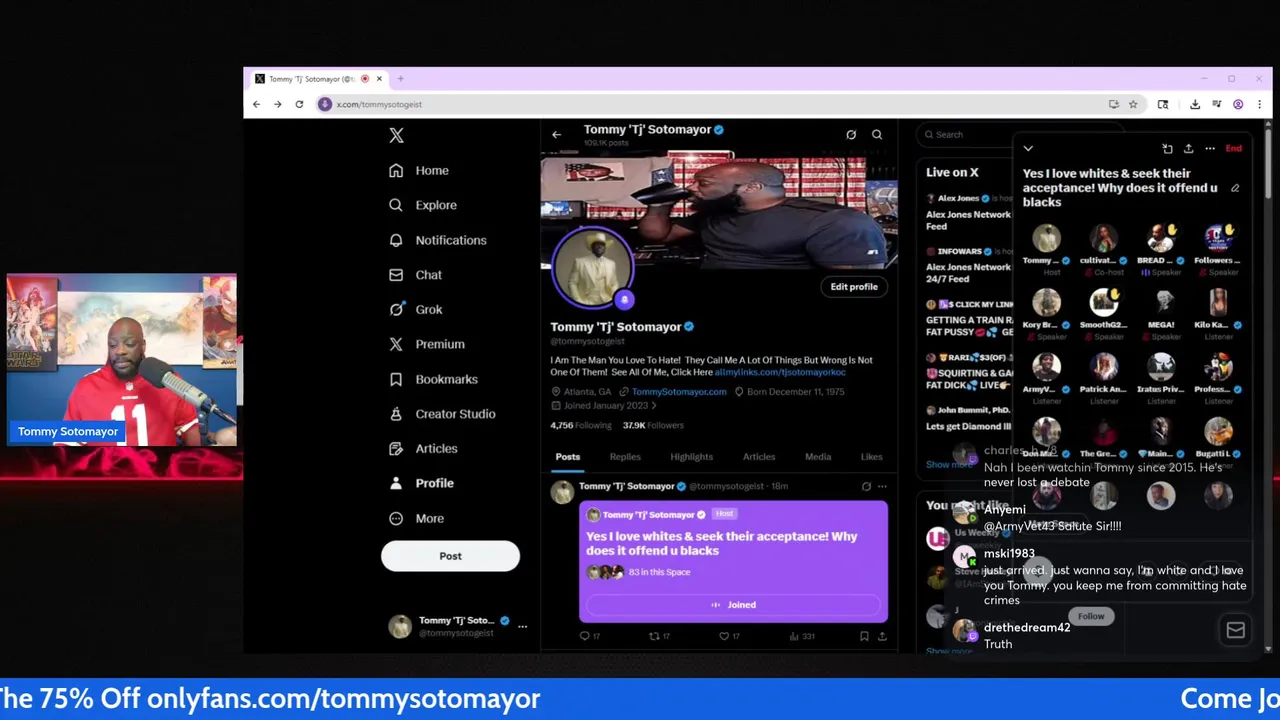This screenshot has height=720, width=1280.
Task: Open post view analytics icon
Action: coord(795,635)
